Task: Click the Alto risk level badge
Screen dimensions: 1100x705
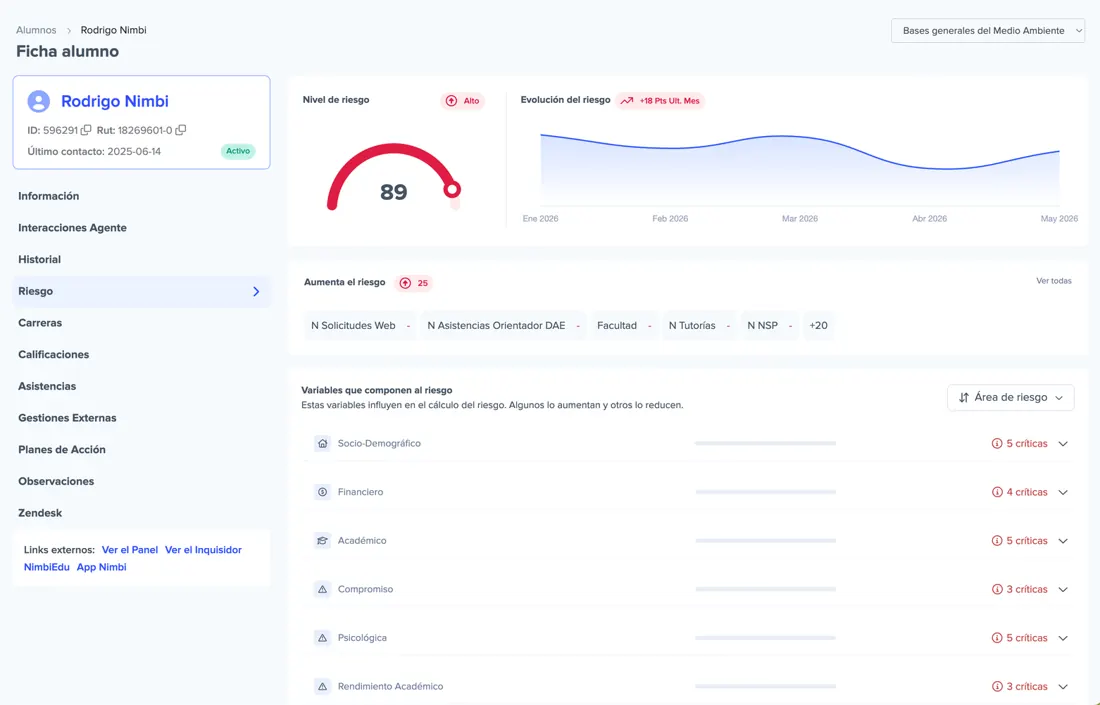Action: click(x=463, y=101)
